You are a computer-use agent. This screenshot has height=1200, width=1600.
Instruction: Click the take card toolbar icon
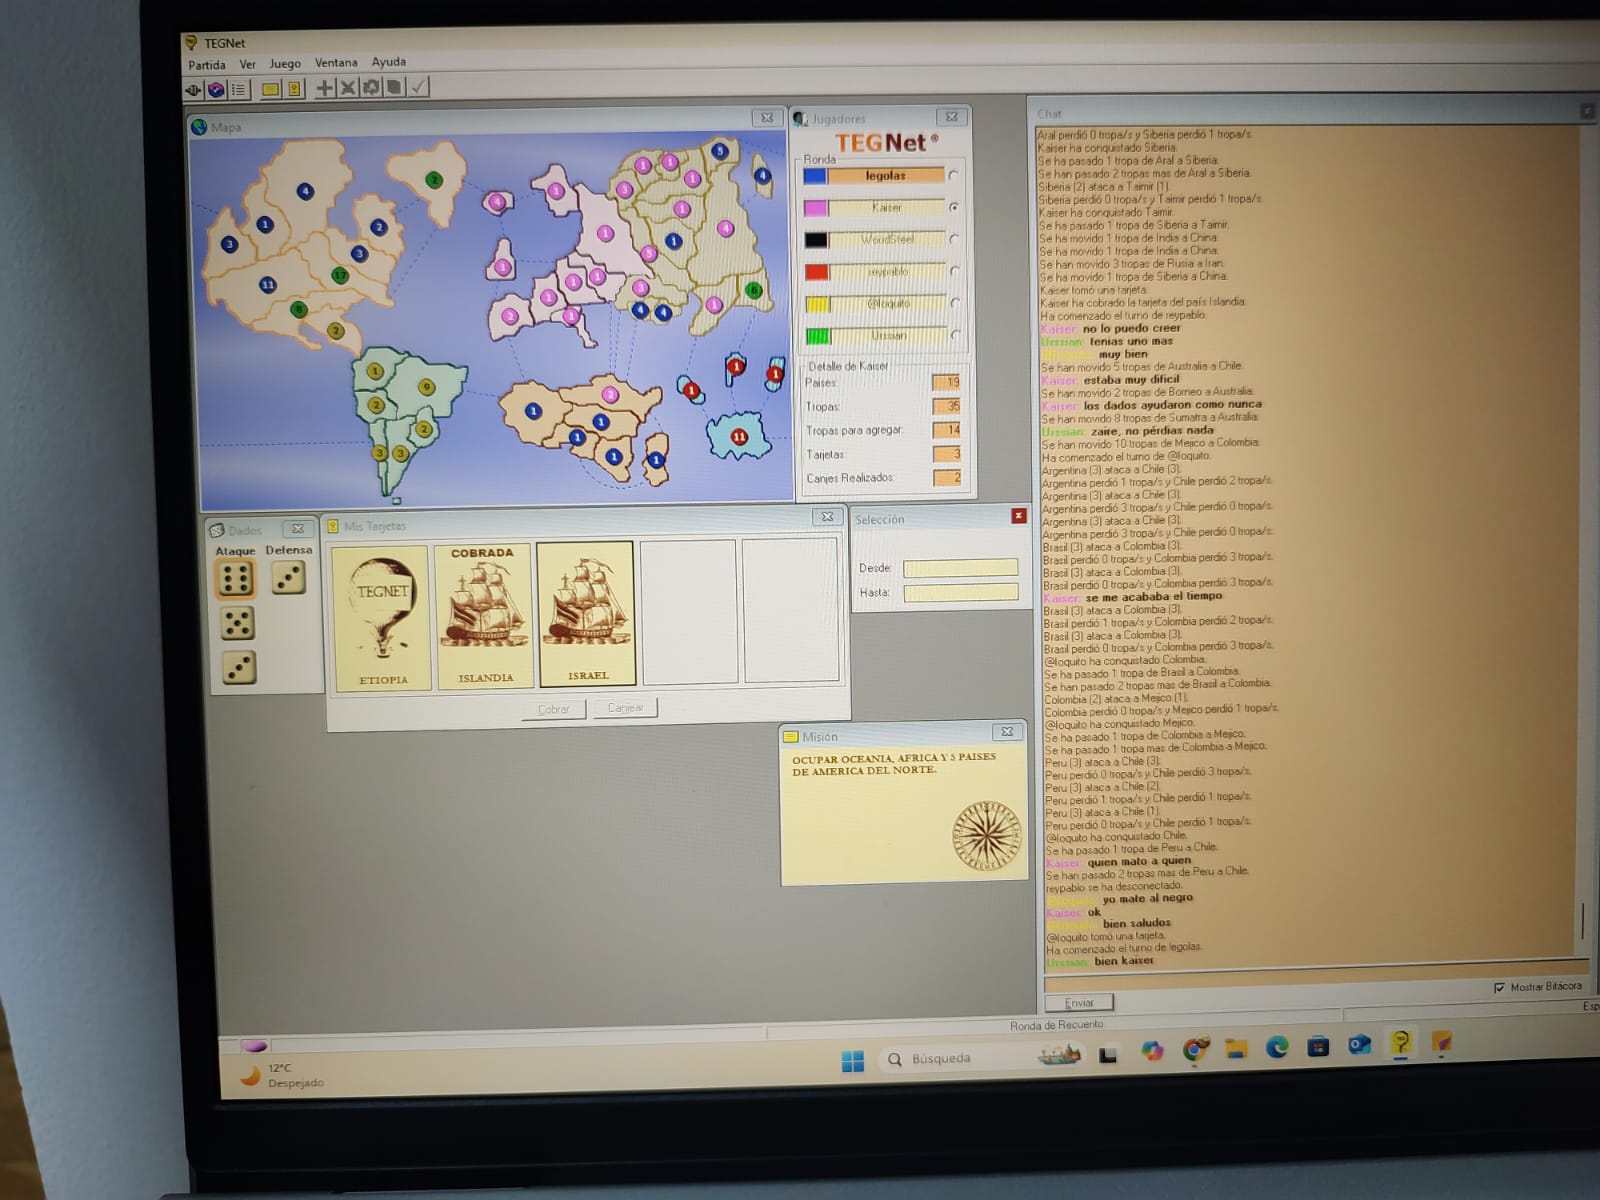pyautogui.click(x=394, y=87)
